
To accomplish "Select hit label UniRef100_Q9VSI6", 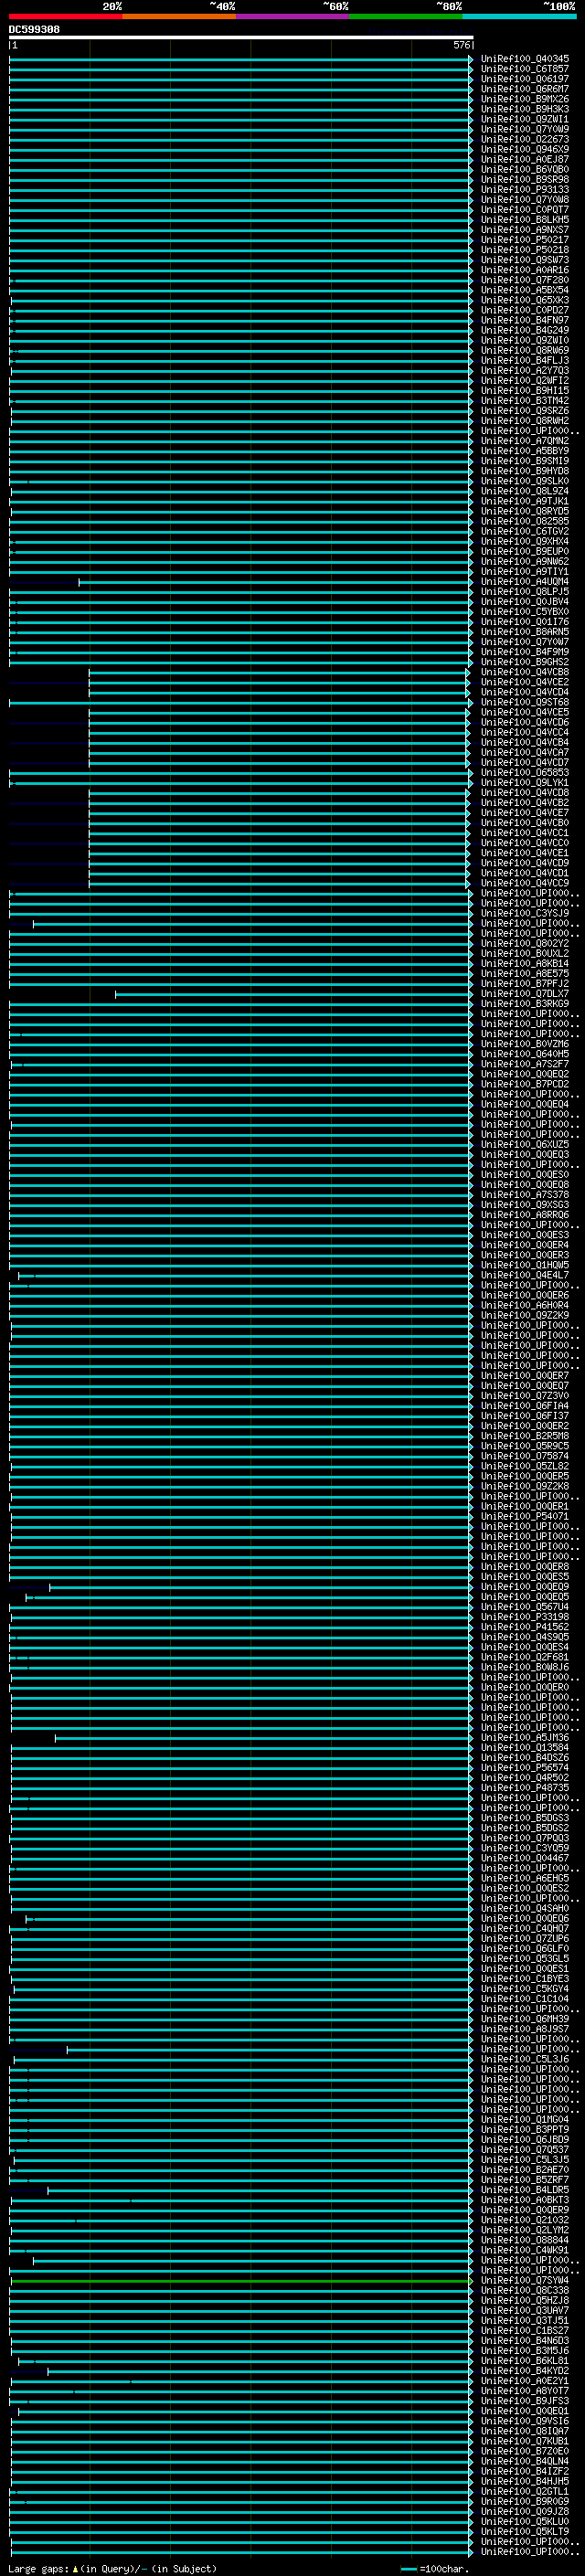I will tap(525, 2421).
